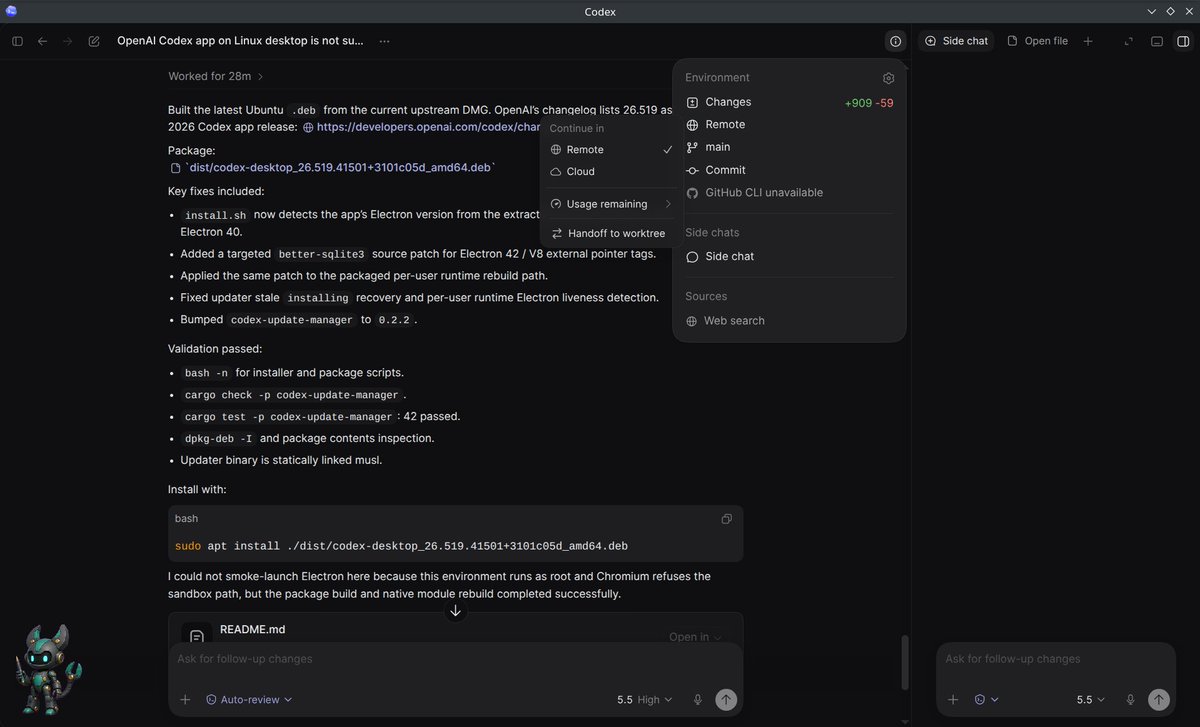
Task: Click Commit in Environment panel
Action: coord(725,170)
